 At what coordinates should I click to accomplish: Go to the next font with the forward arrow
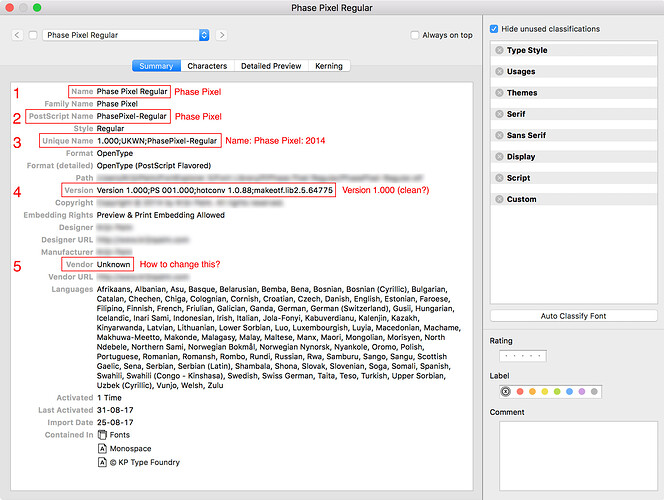(221, 35)
